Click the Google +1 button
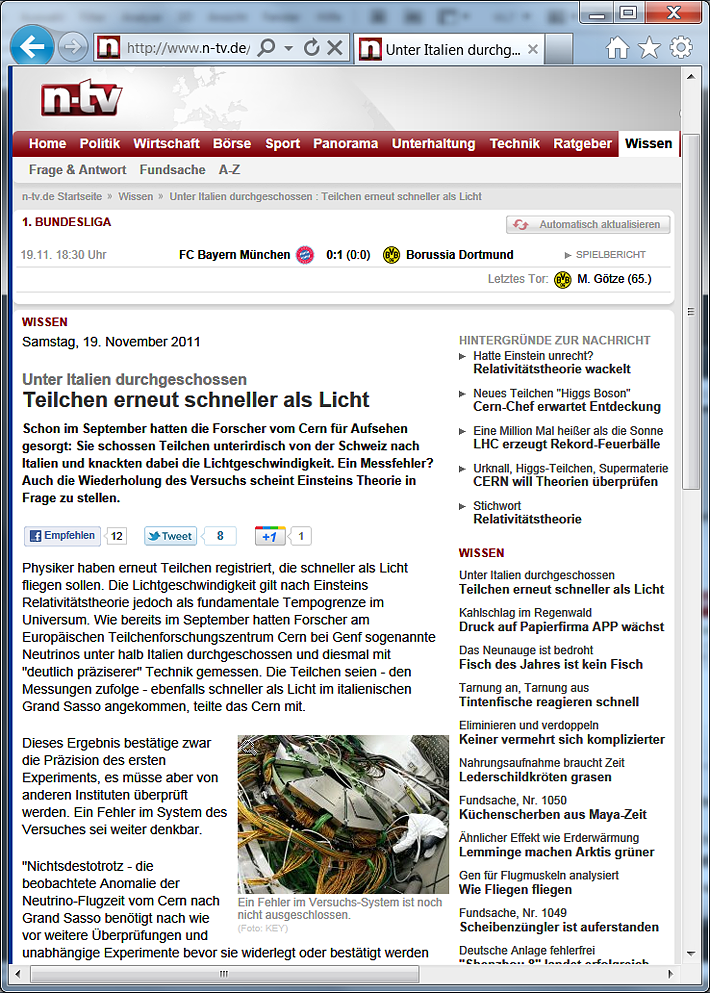 (270, 536)
